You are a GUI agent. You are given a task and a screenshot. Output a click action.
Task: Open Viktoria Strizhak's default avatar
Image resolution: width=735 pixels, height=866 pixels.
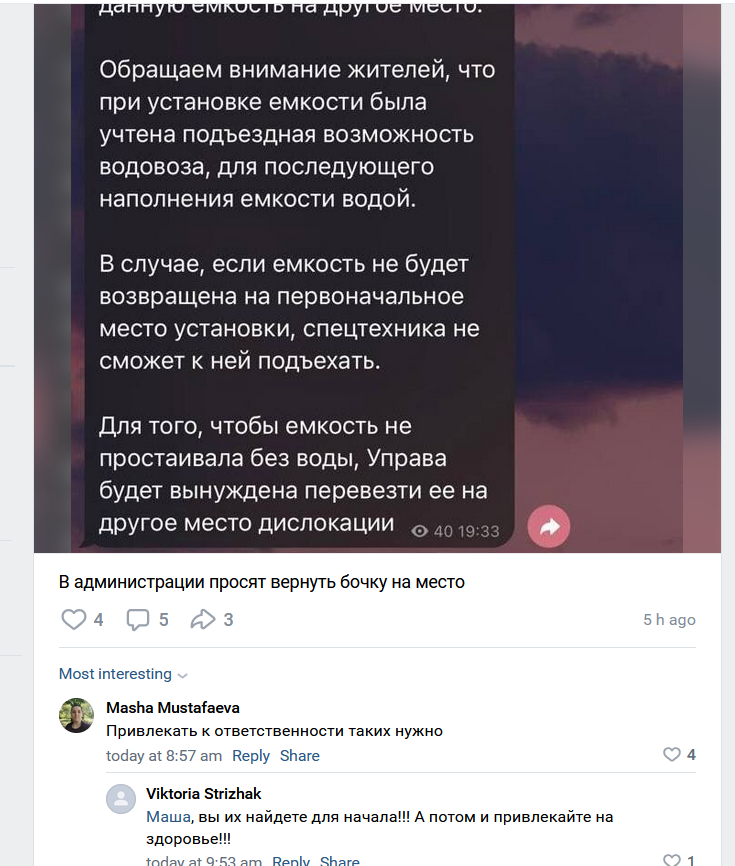pyautogui.click(x=121, y=799)
